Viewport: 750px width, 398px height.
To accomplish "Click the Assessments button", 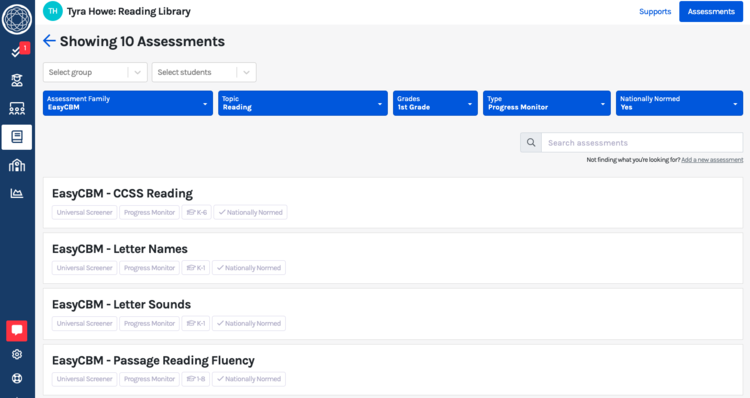I will 711,11.
